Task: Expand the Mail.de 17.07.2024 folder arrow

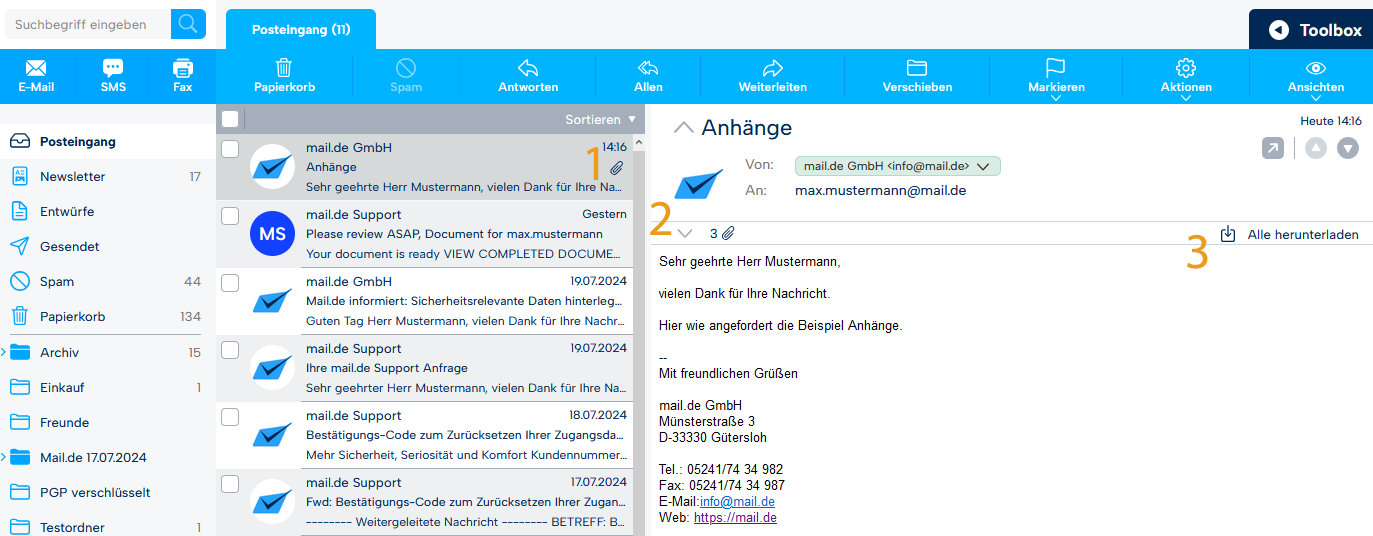Action: [x=4, y=457]
